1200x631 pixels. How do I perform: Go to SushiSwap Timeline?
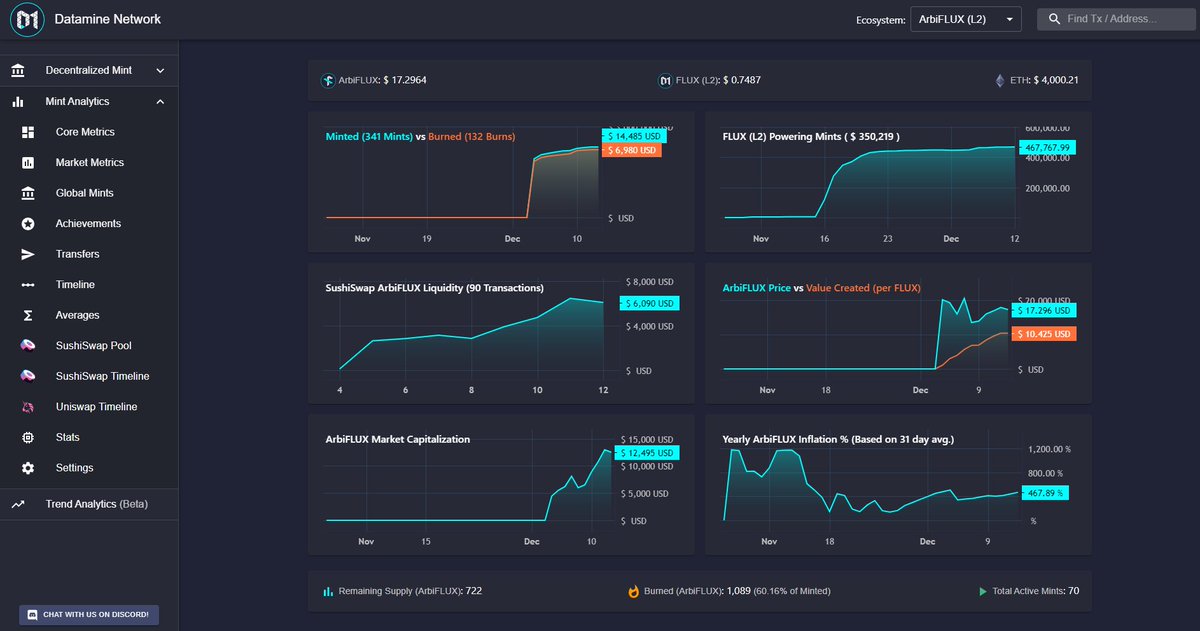[x=103, y=376]
